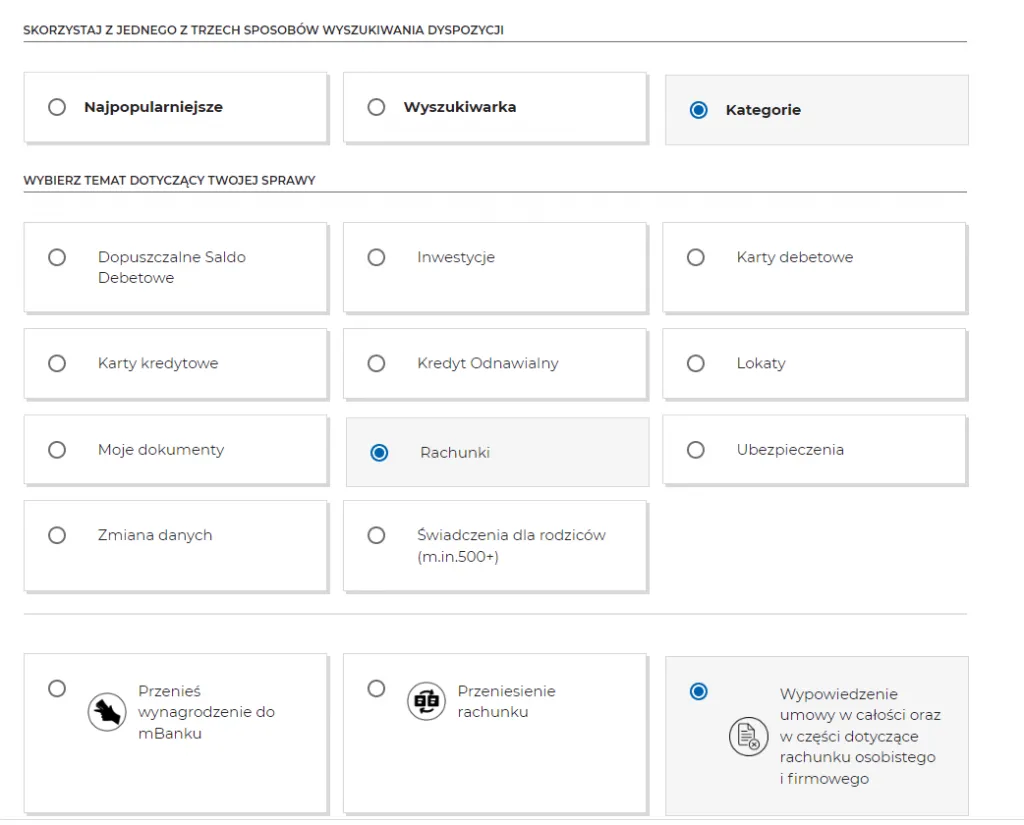Click the Przeniesienie rachunku transfer icon
The height and width of the screenshot is (825, 1024).
point(426,701)
